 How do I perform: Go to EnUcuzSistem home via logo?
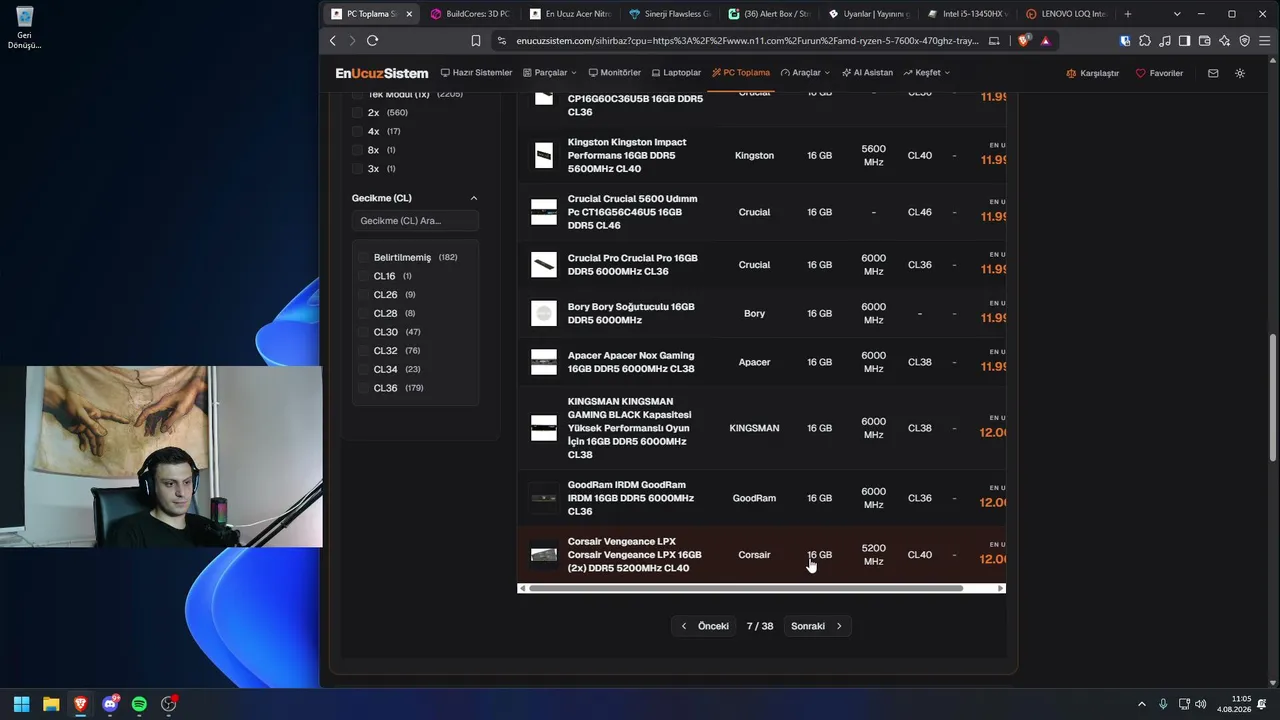pyautogui.click(x=382, y=73)
